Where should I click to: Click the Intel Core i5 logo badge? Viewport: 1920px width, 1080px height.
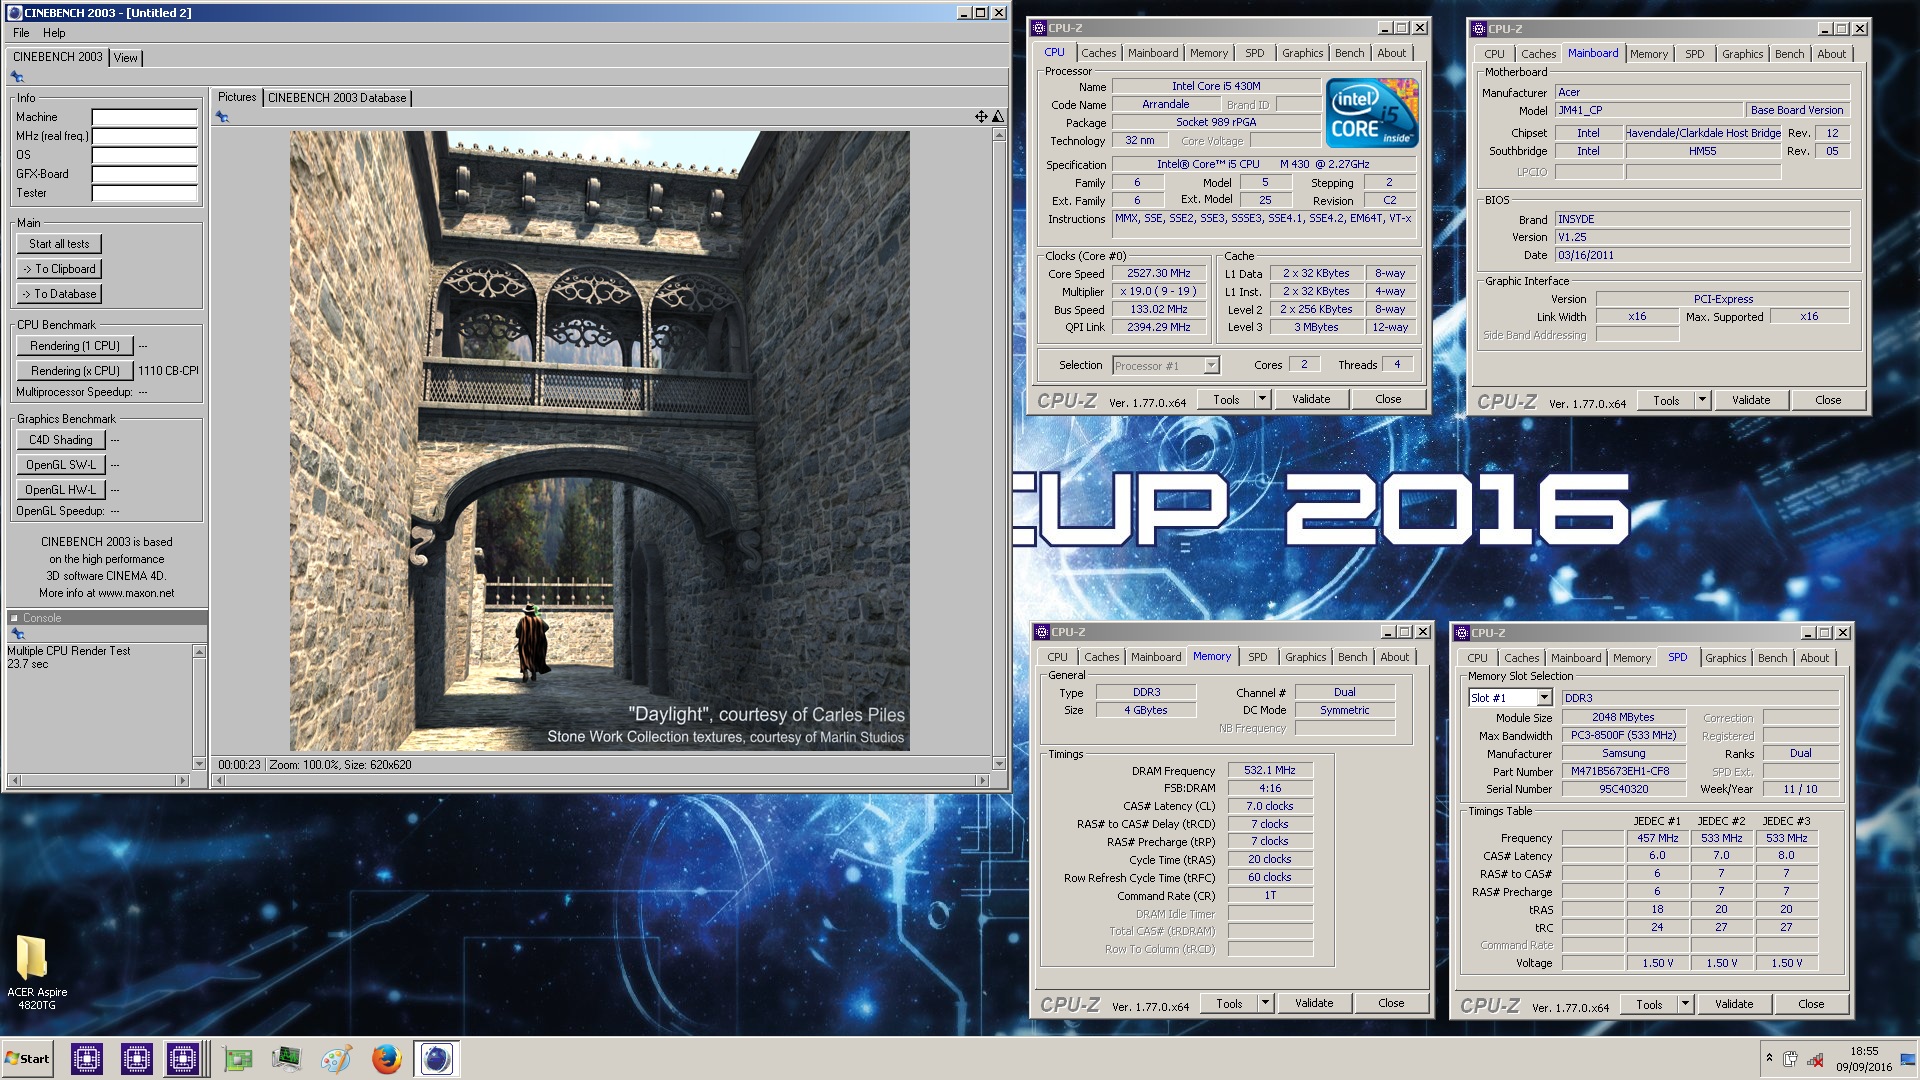tap(1372, 113)
